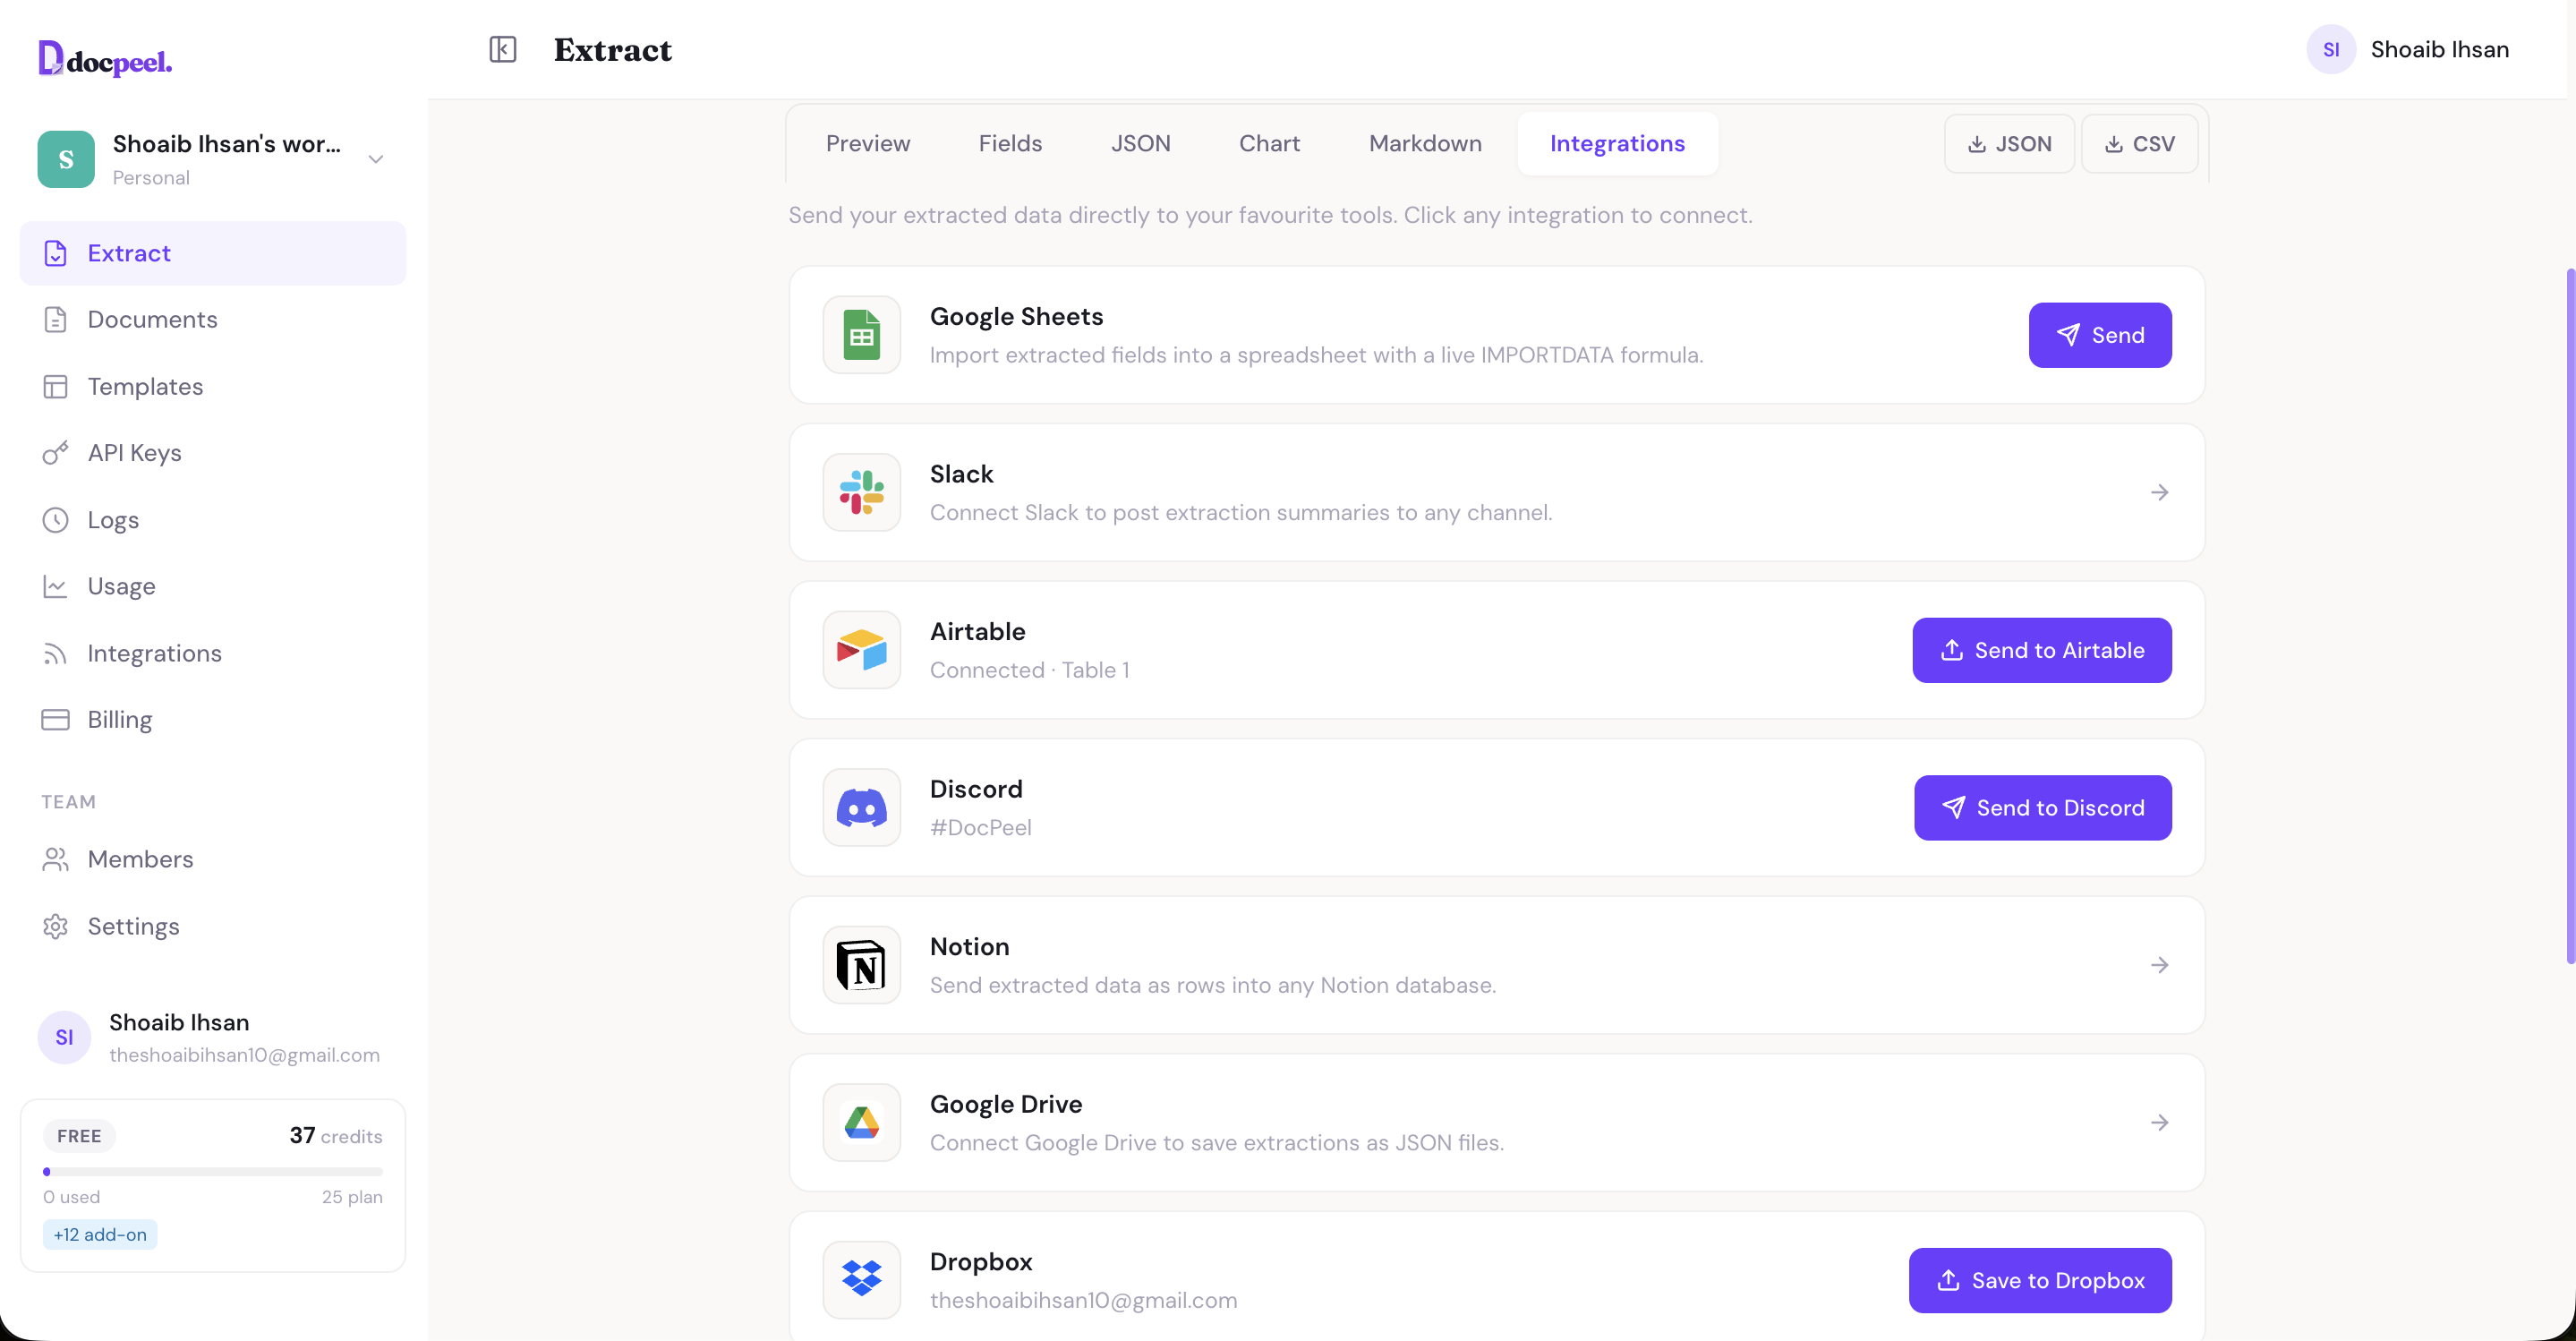Click the Dropbox logo icon
The width and height of the screenshot is (2576, 1341).
[862, 1280]
